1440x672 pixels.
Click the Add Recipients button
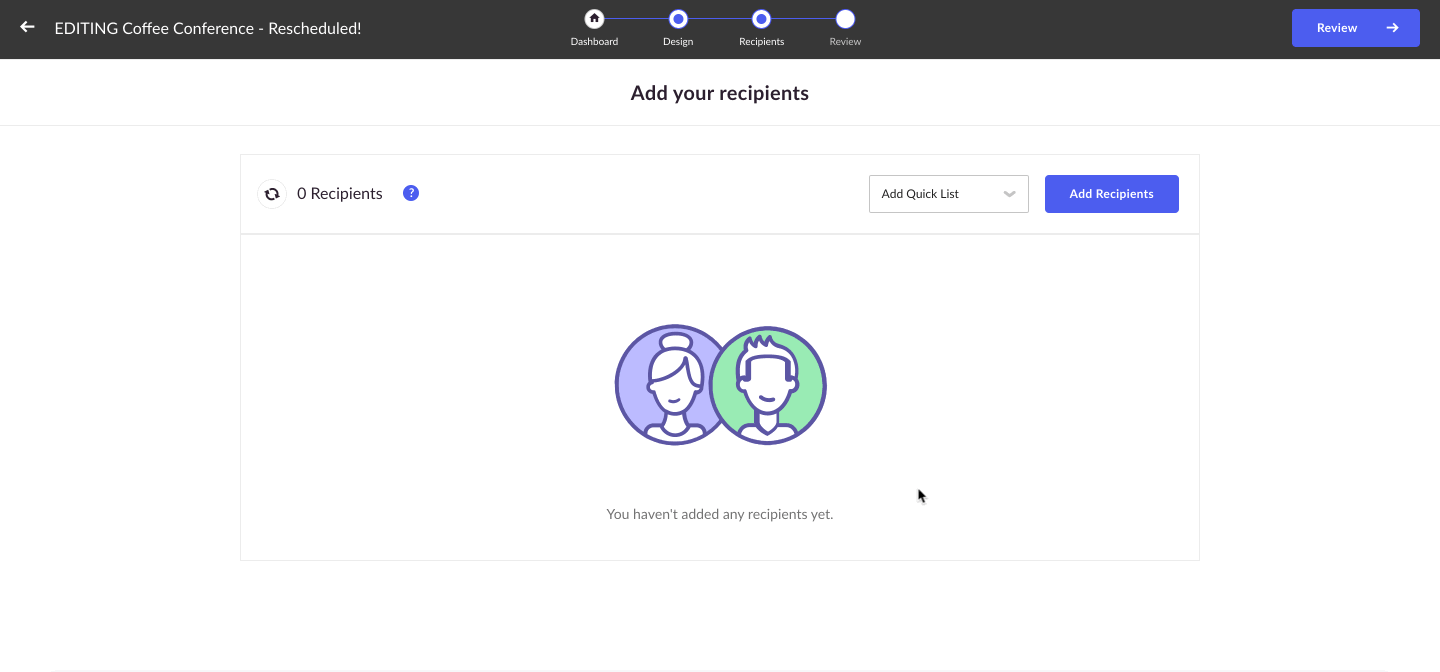(1112, 194)
